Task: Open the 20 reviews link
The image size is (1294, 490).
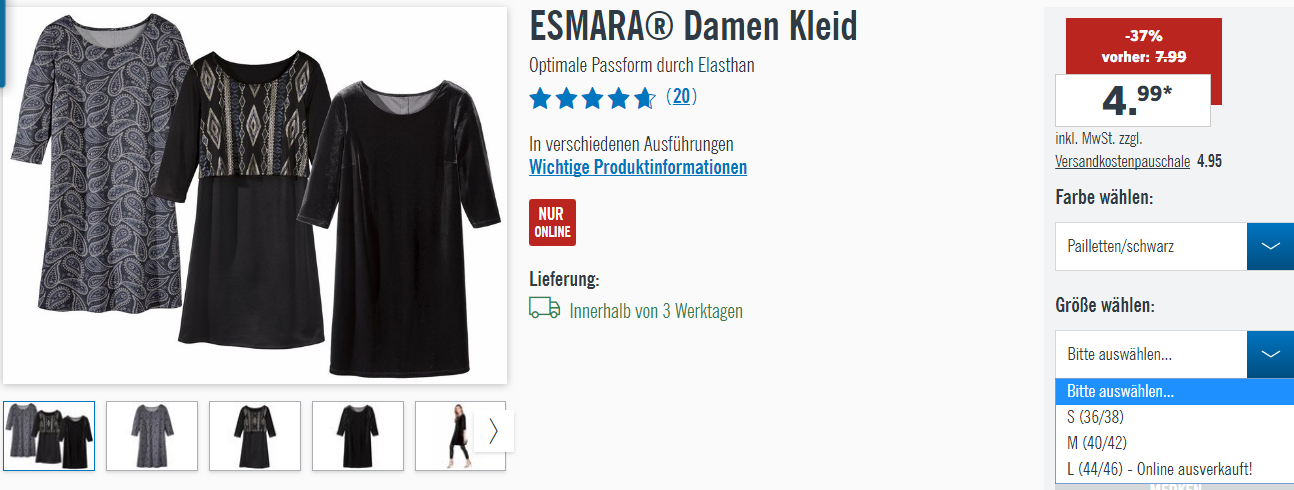Action: tap(681, 97)
